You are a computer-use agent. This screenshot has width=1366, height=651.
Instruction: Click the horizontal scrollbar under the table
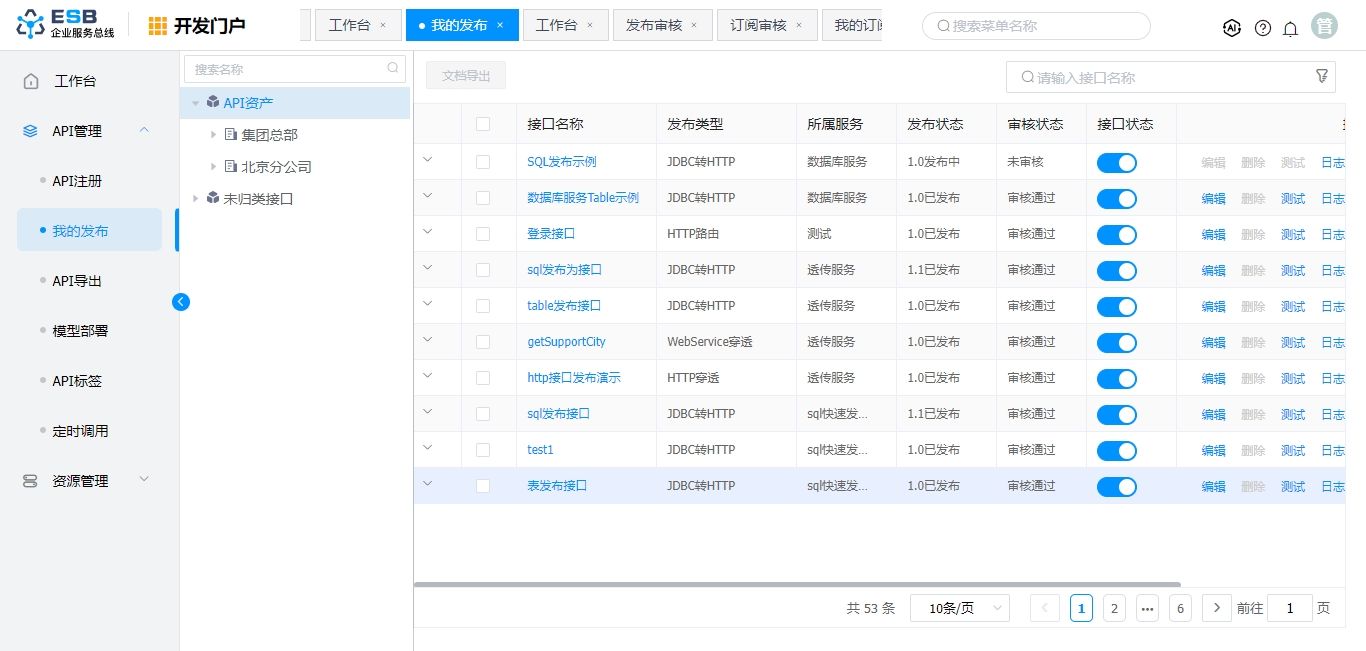(796, 584)
